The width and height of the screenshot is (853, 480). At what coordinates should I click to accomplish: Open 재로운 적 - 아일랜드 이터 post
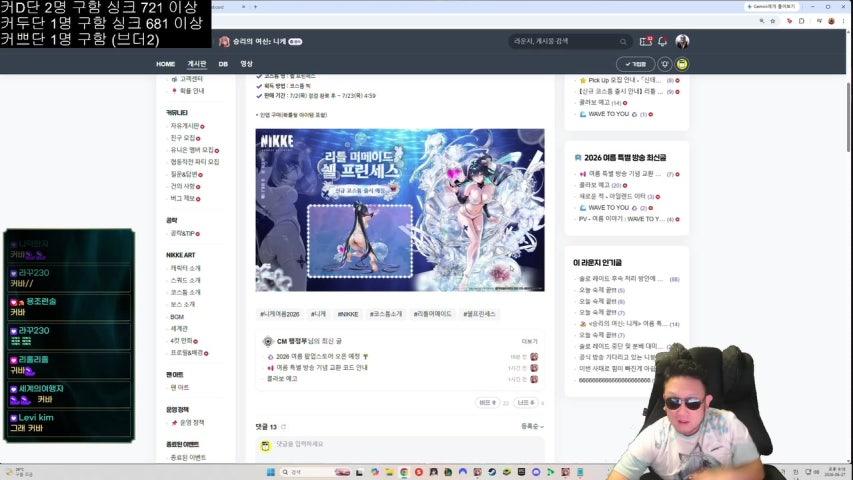pos(612,196)
